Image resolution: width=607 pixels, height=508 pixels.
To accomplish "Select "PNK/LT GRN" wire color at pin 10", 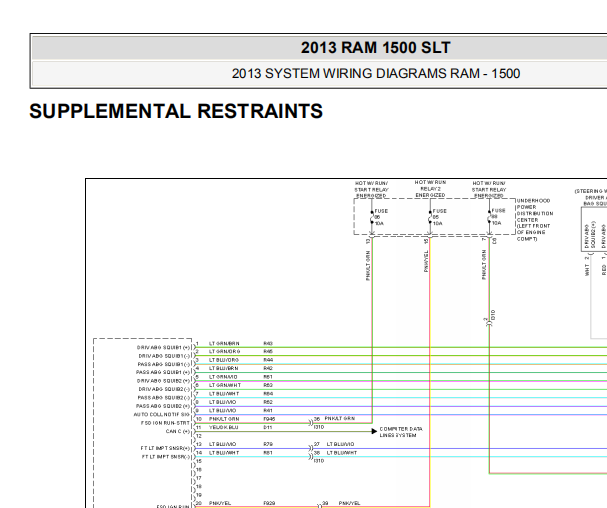I will coord(224,419).
